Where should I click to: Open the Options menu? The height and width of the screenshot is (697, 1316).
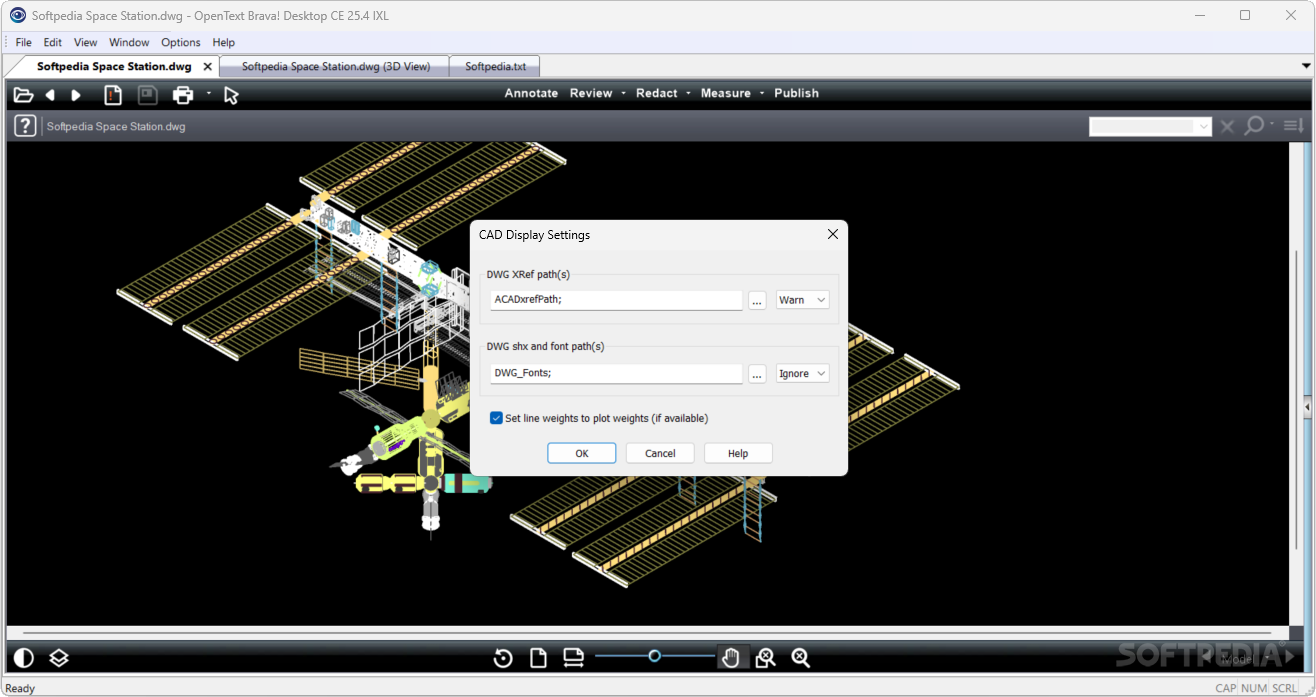click(x=181, y=42)
